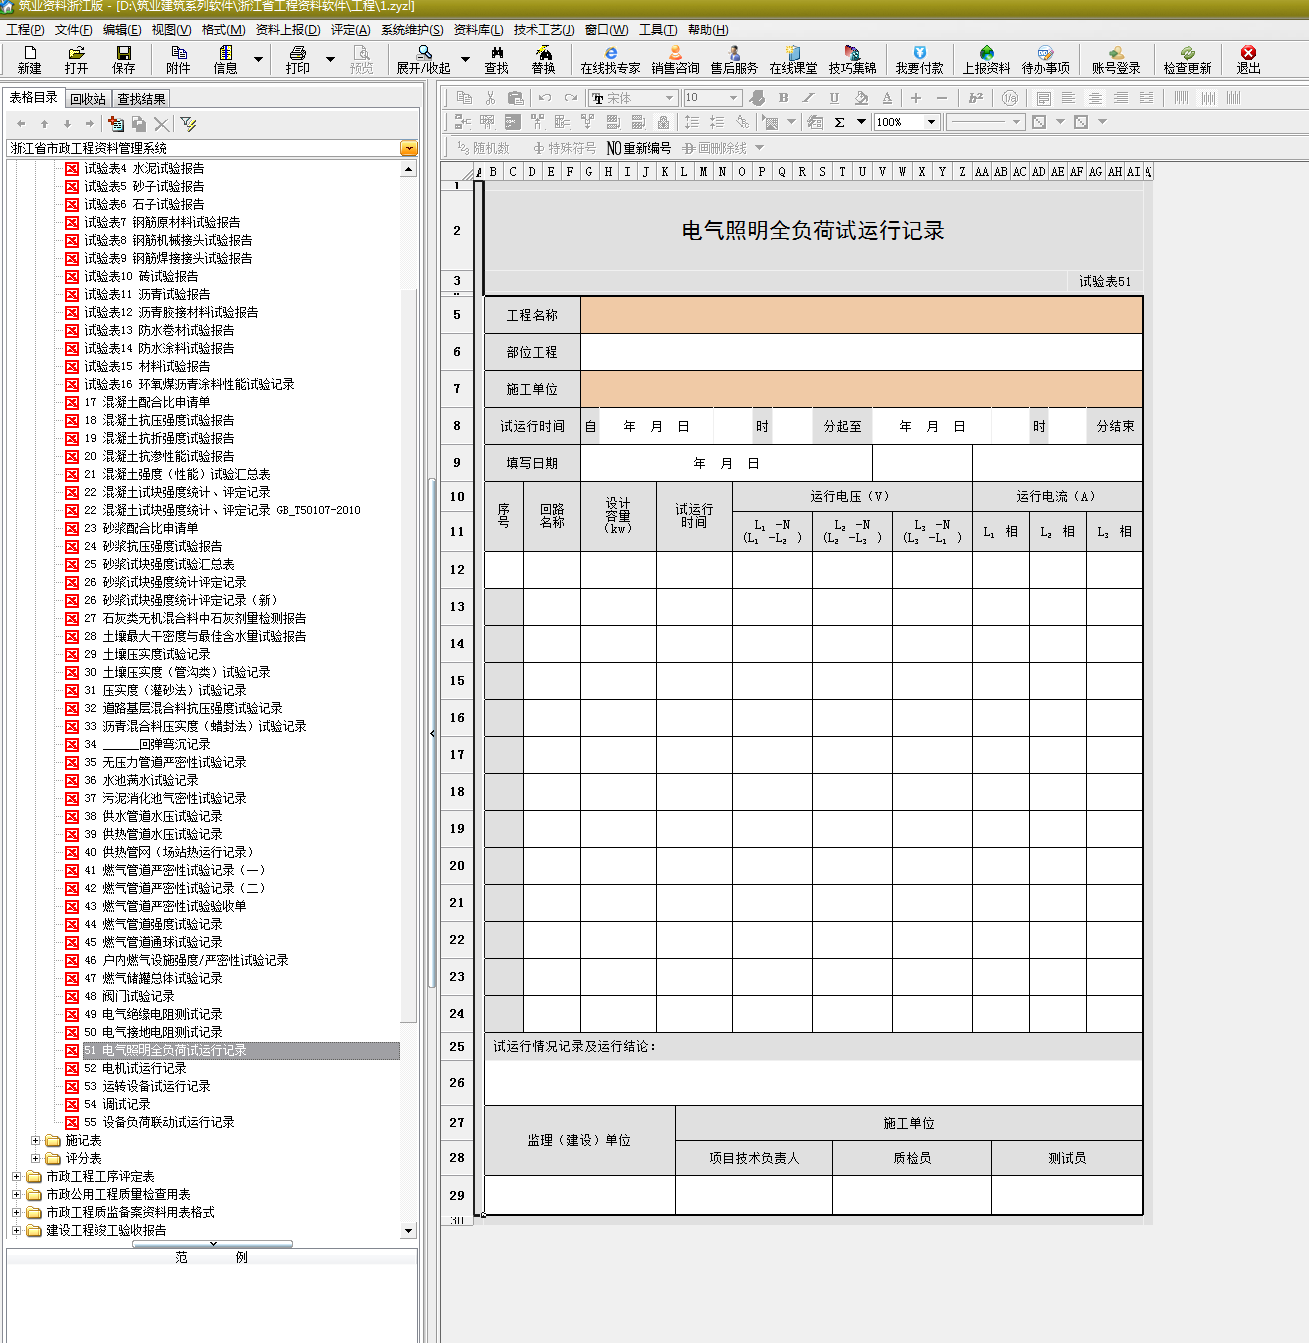Click the 打印 (Print) toolbar icon

tap(298, 59)
